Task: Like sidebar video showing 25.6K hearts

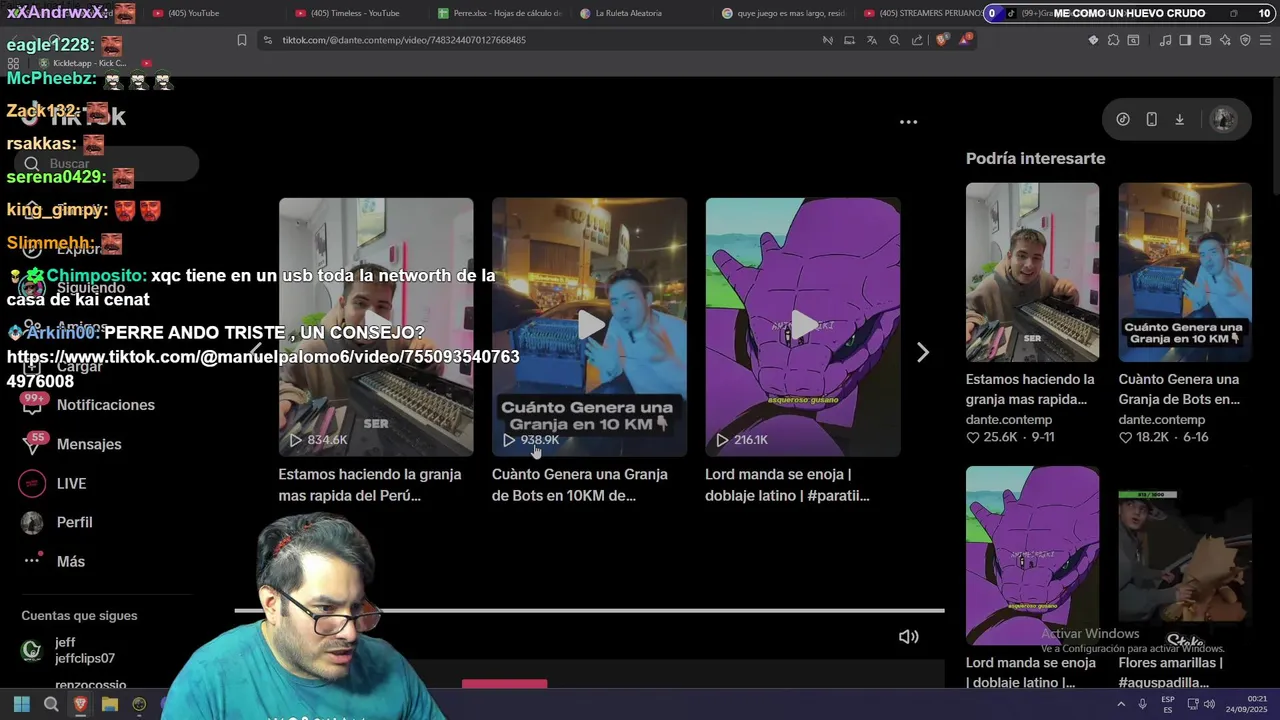Action: 973,437
